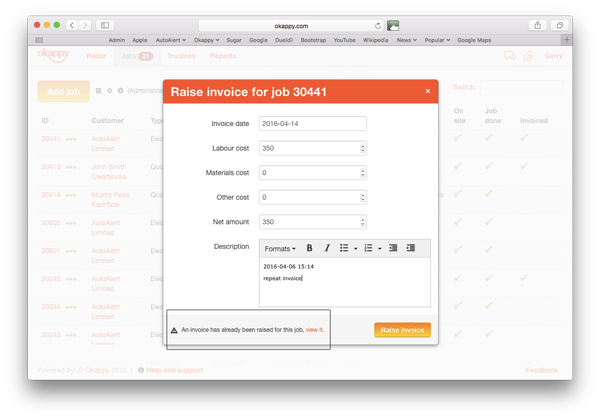
Task: Open the favorites grid icon
Action: [x=39, y=40]
